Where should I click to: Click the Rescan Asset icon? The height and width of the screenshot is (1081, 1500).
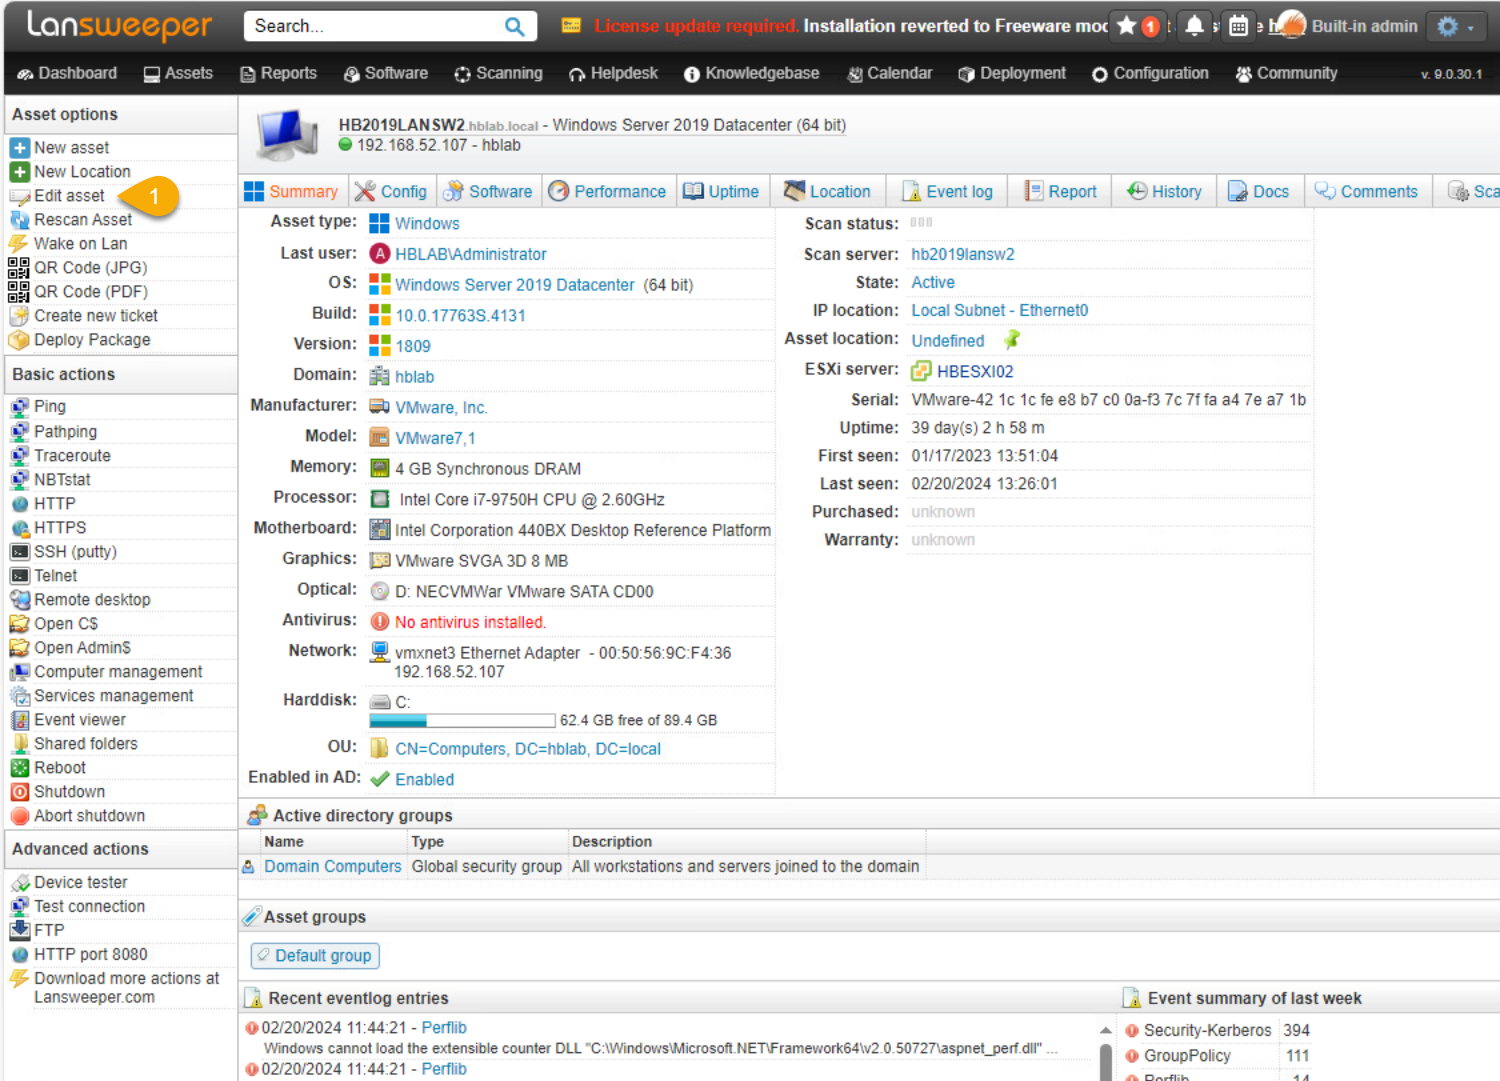pyautogui.click(x=19, y=220)
